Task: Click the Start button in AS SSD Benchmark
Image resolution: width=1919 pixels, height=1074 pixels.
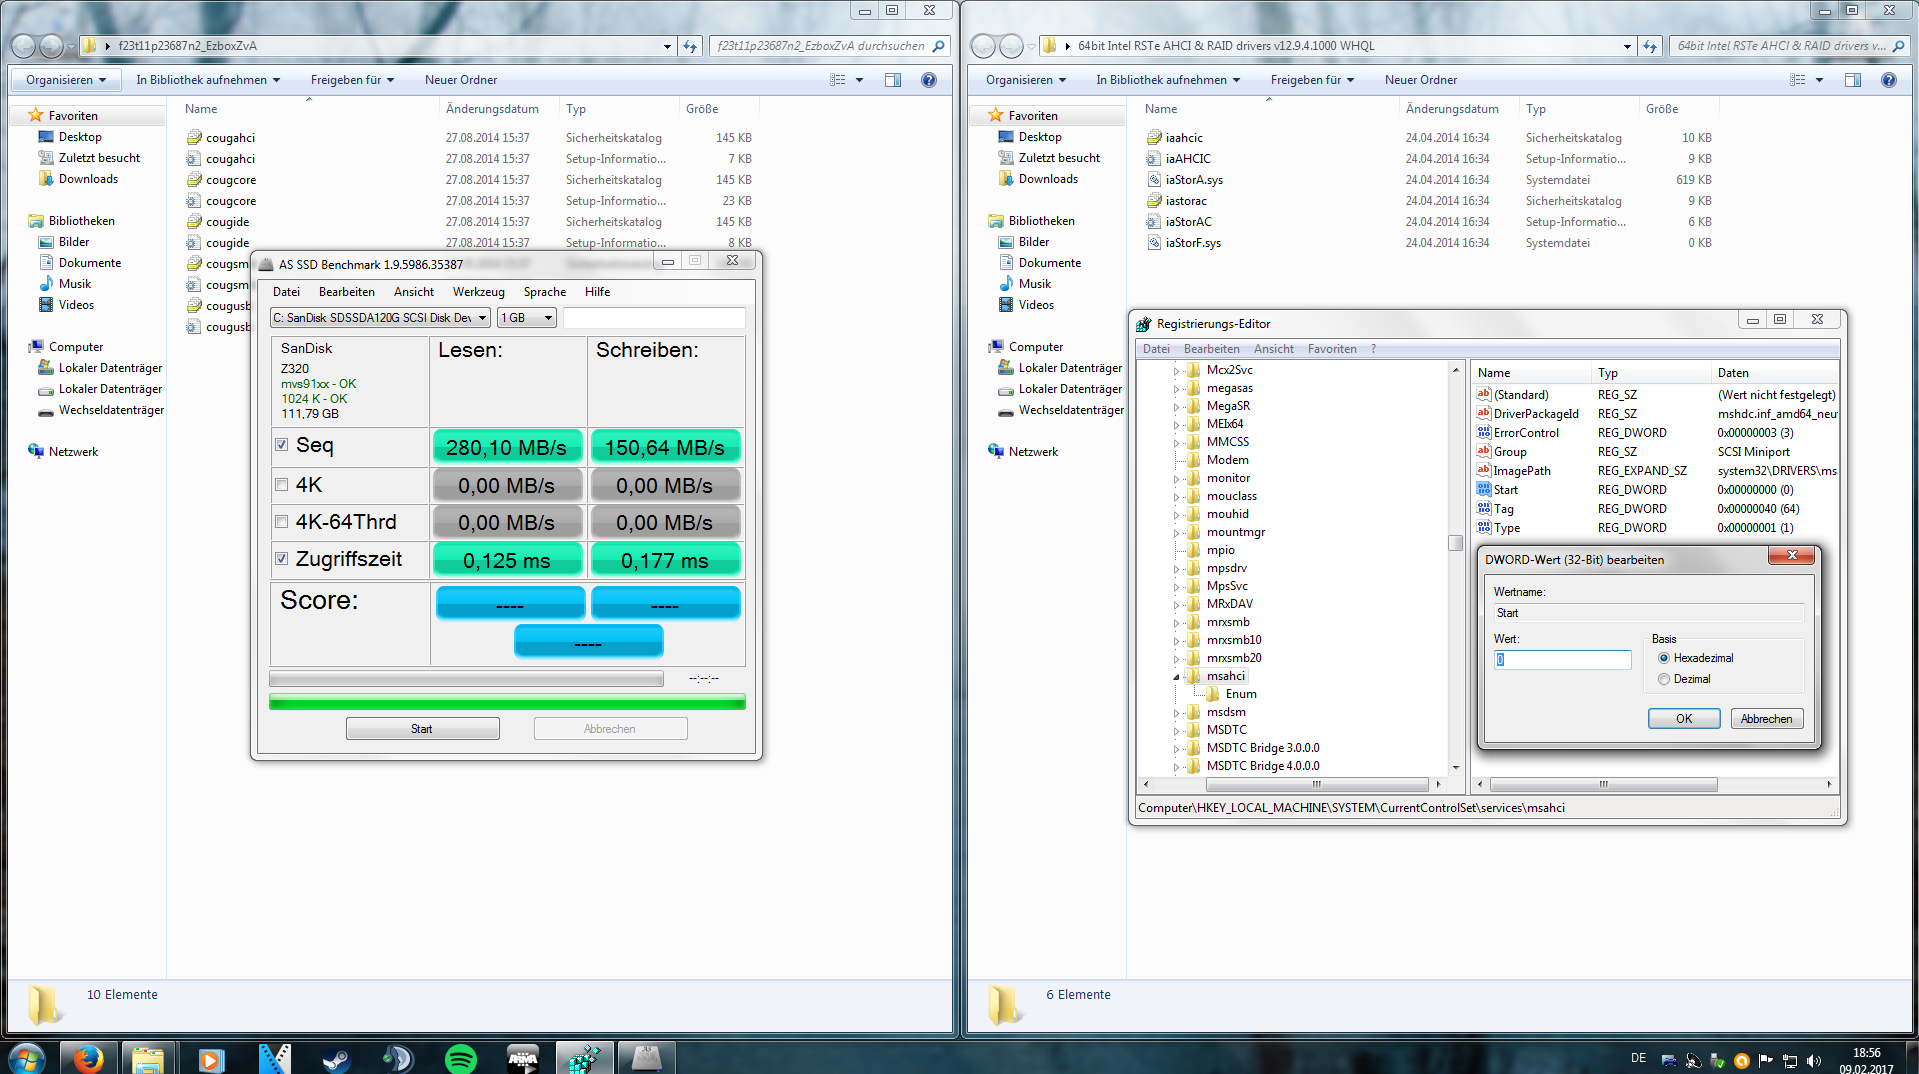Action: coord(422,729)
